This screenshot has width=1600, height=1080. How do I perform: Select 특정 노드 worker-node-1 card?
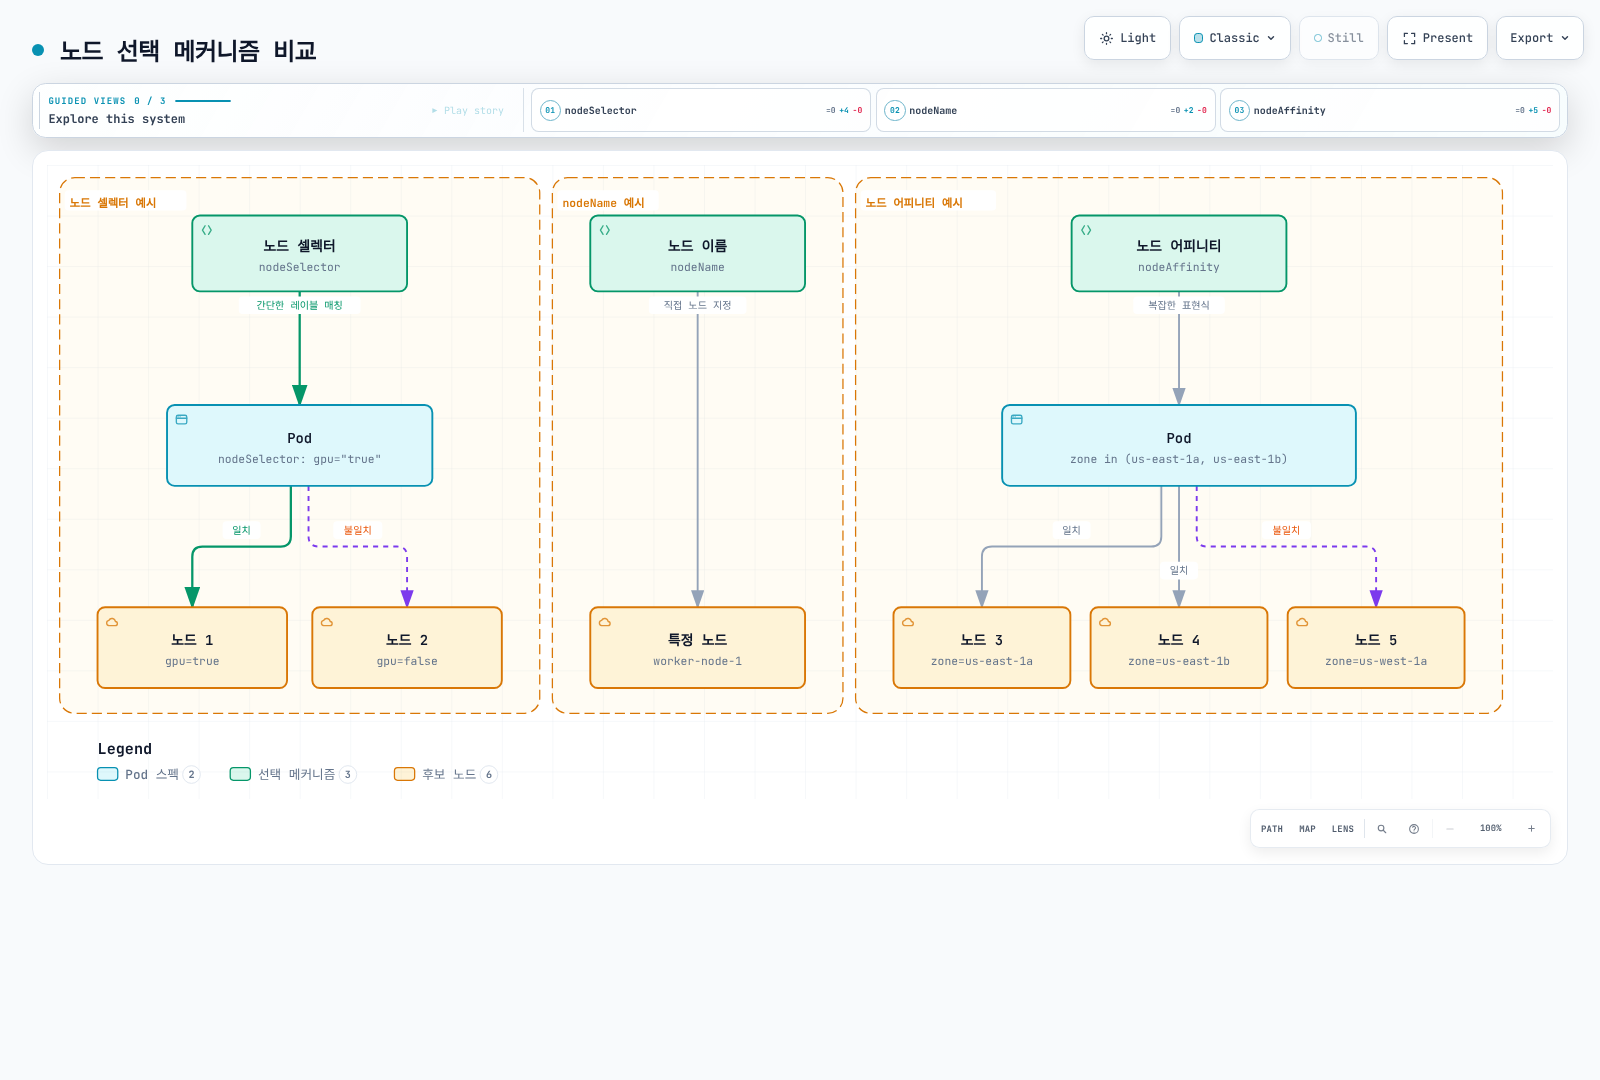pos(698,648)
